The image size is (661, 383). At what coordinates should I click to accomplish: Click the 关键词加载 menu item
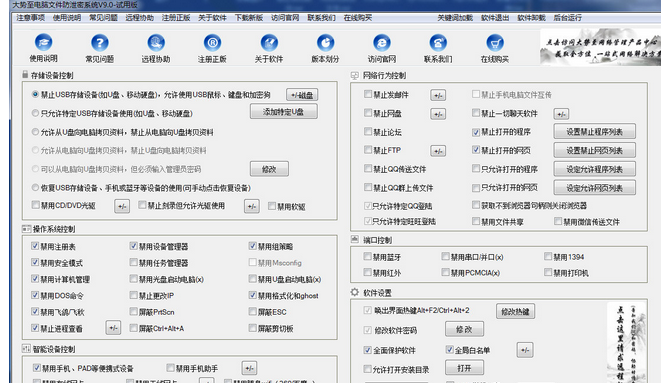pyautogui.click(x=455, y=18)
